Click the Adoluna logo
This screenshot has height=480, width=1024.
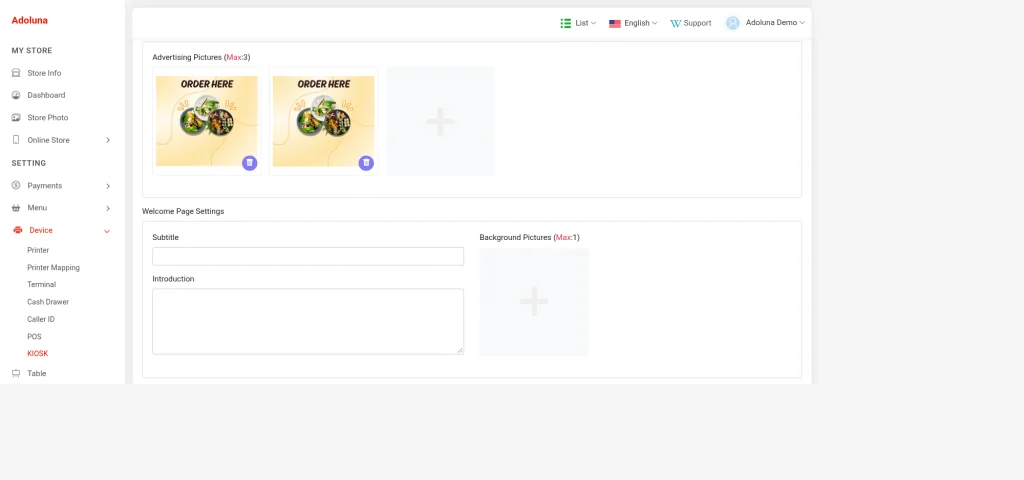[29, 20]
